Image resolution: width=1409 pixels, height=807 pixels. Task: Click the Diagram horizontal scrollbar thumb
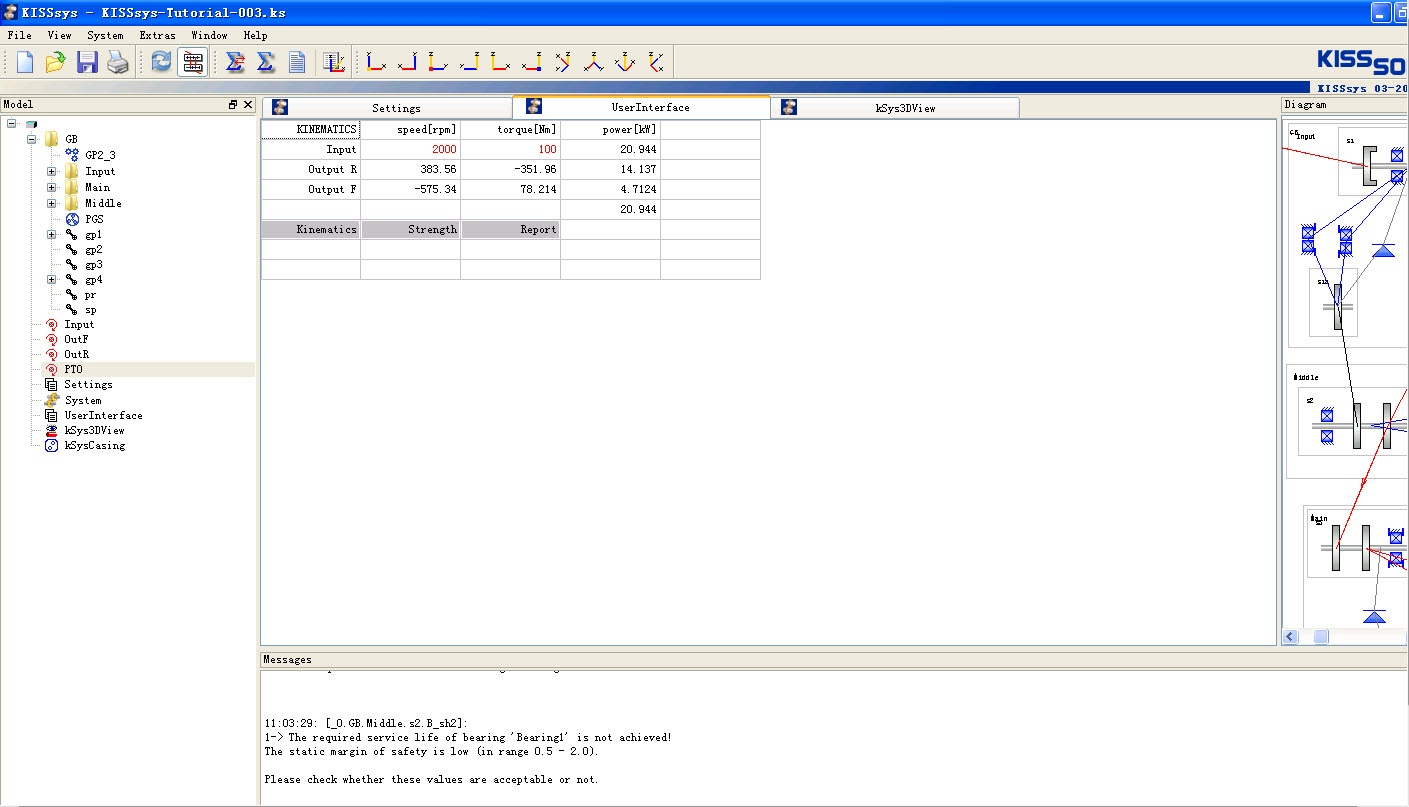click(x=1321, y=637)
